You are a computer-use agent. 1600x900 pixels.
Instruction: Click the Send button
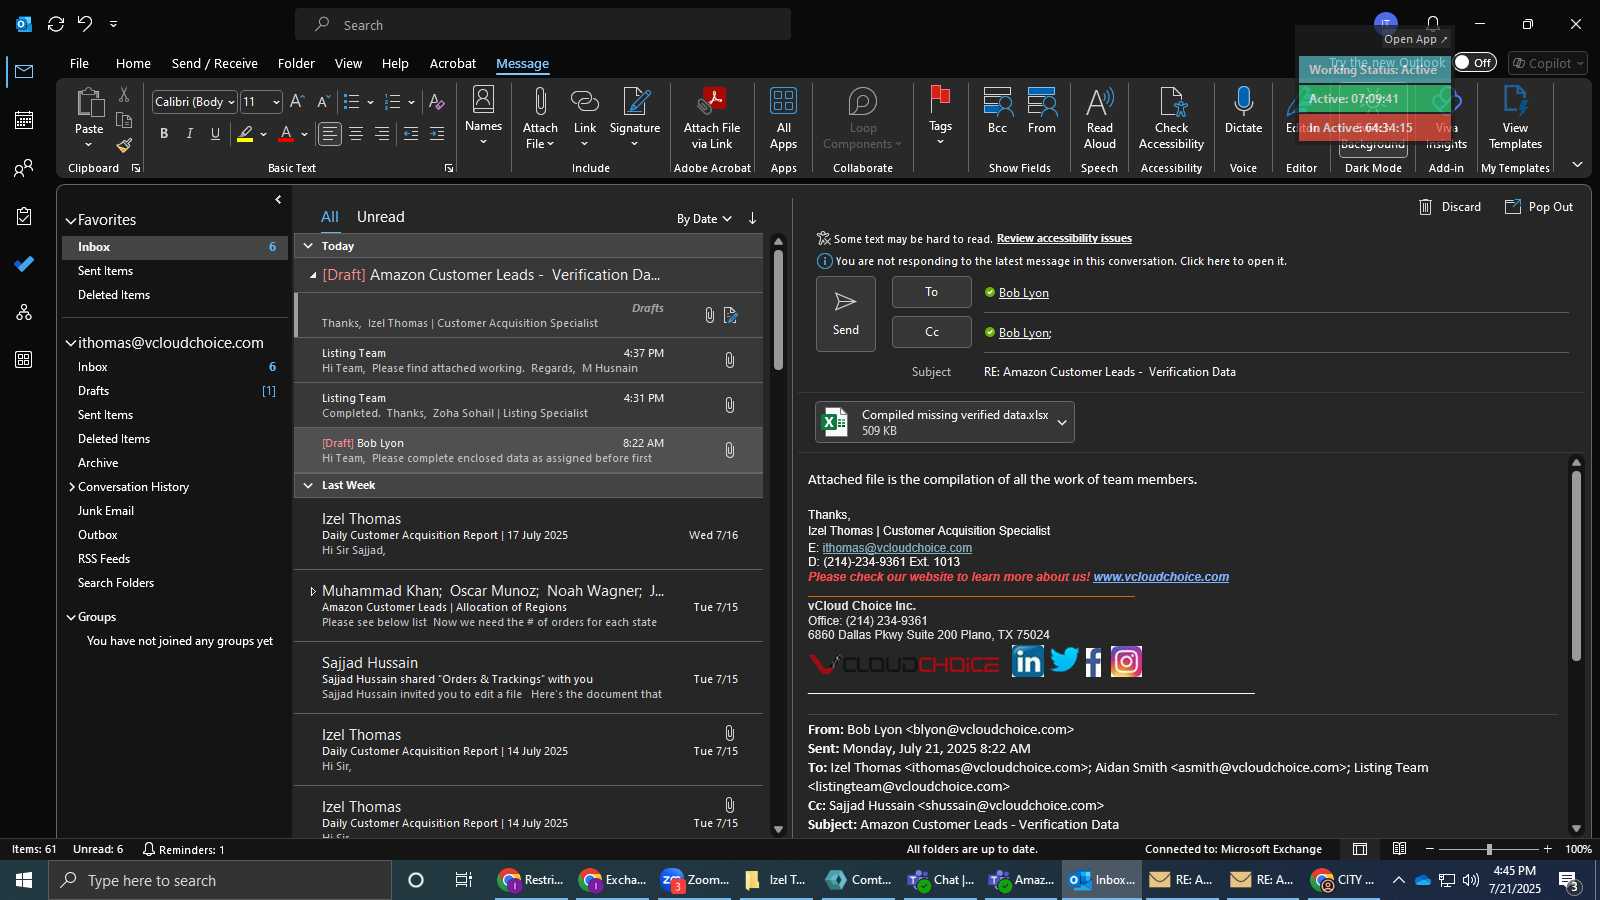coord(846,314)
